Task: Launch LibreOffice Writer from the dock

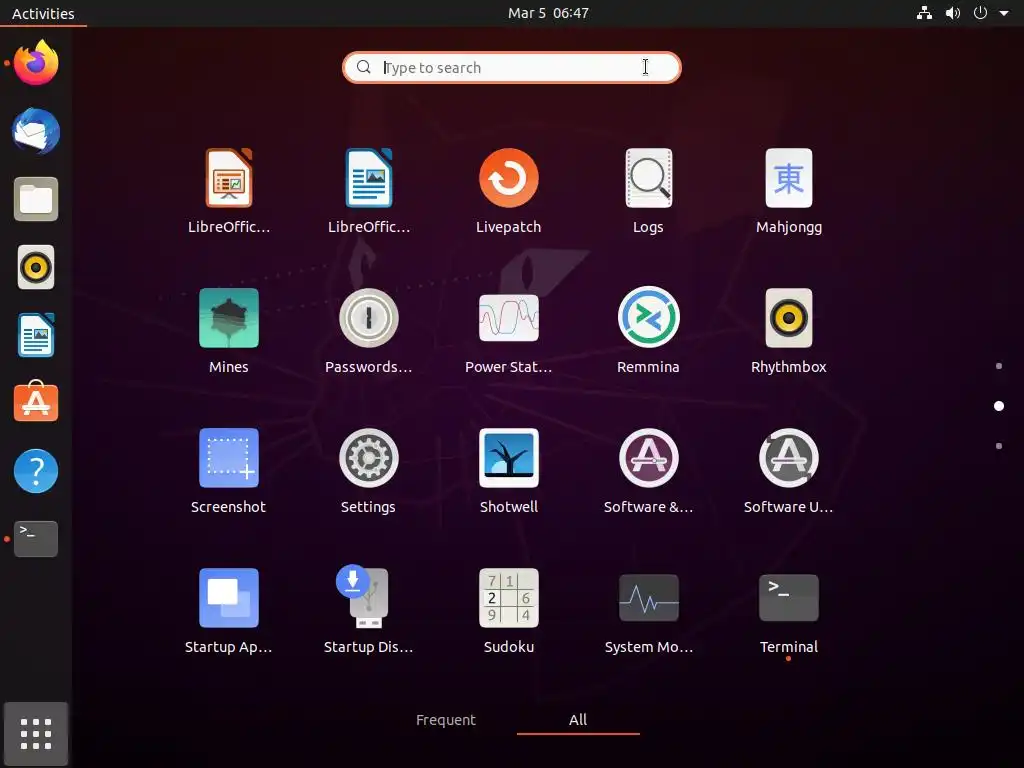Action: point(36,335)
